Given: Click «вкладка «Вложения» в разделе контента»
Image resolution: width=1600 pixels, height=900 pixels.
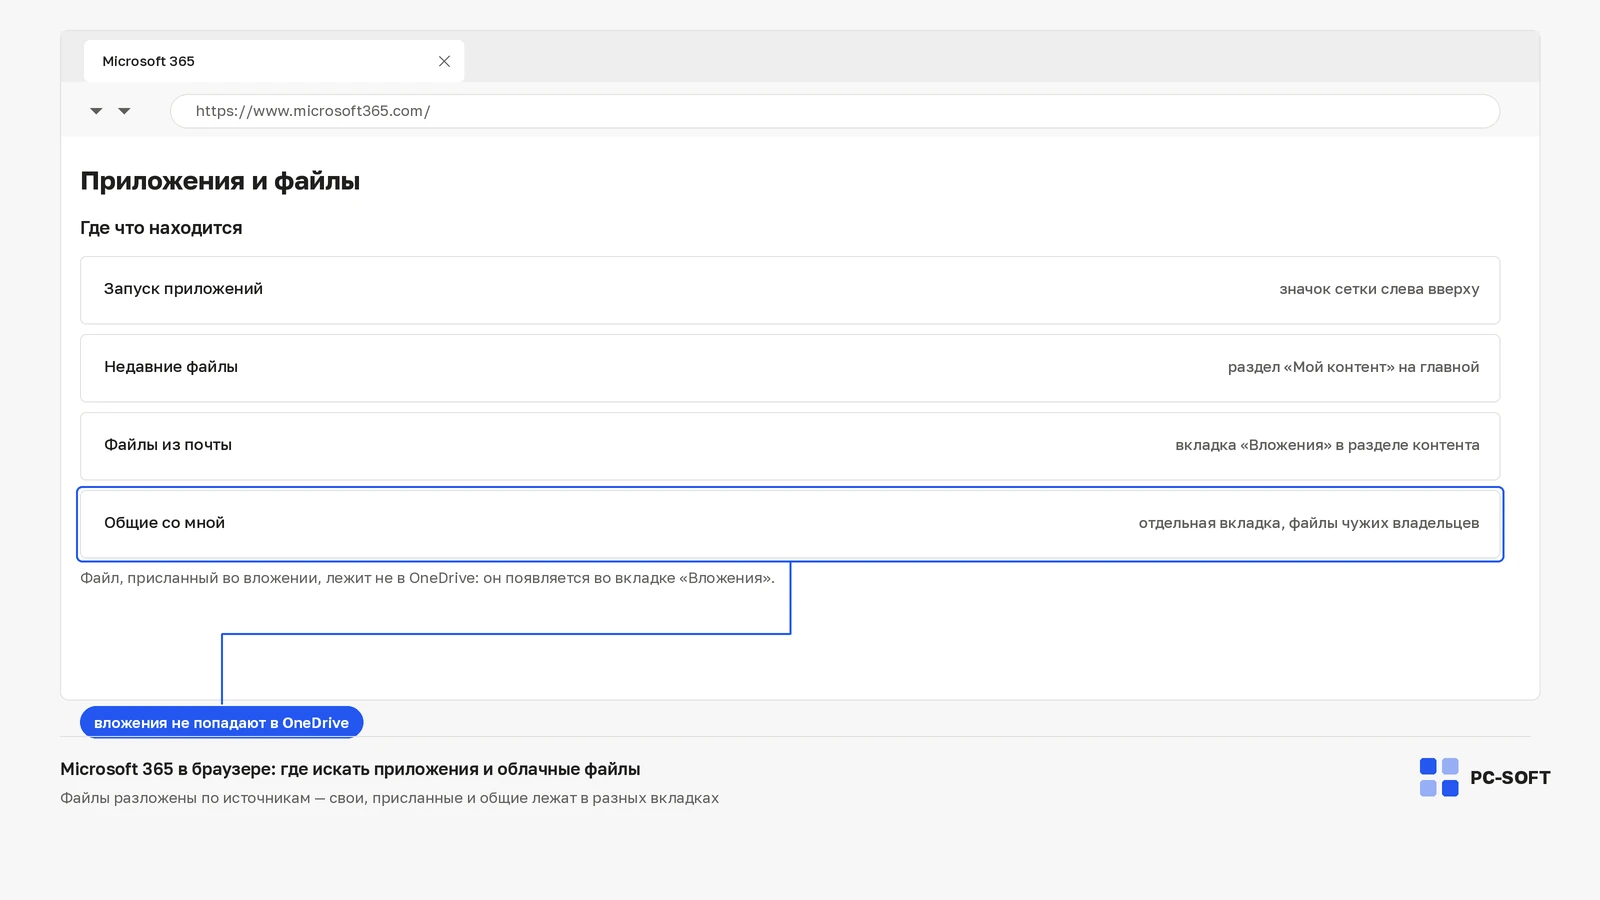Looking at the screenshot, I should 1327,445.
